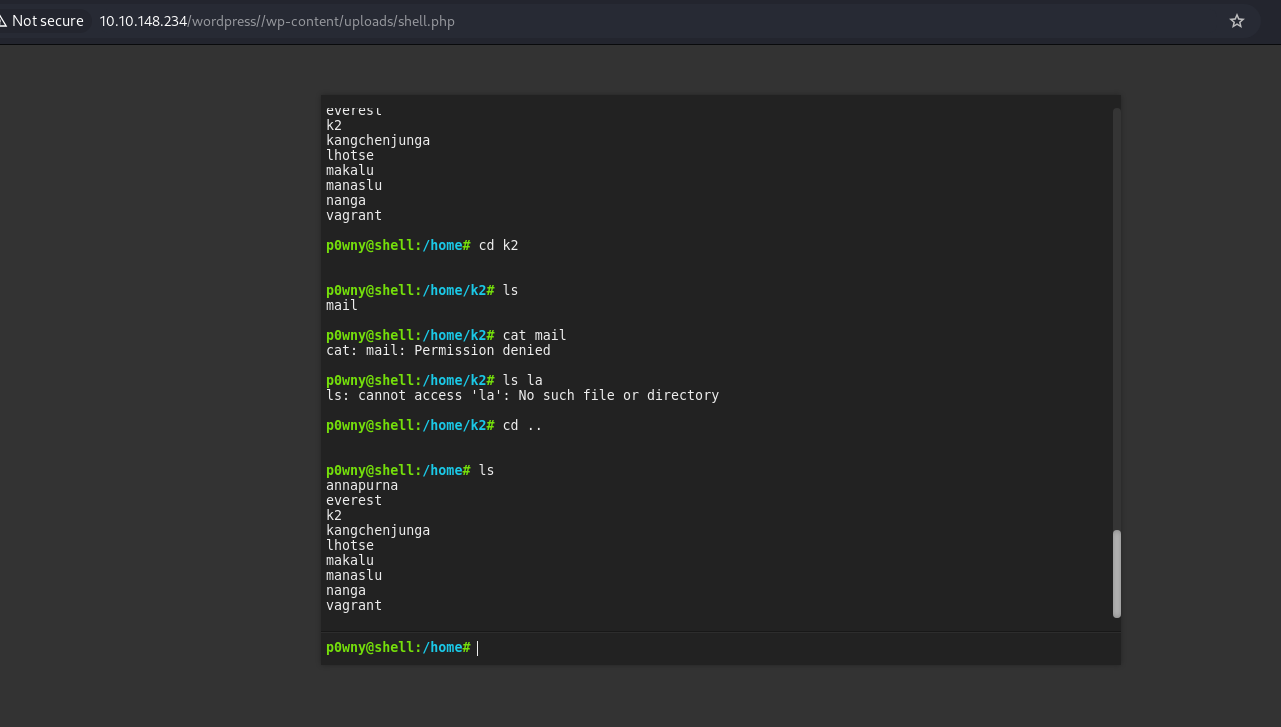Click 'vagrant' in the bottom directory listing
The image size is (1281, 727).
[x=354, y=605]
